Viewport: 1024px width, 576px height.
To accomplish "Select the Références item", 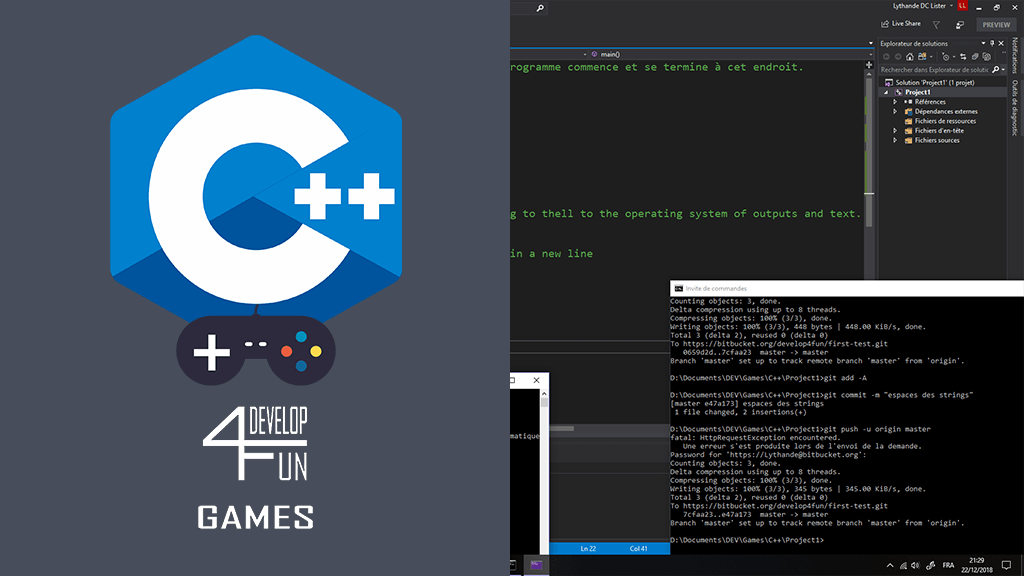I will [930, 102].
